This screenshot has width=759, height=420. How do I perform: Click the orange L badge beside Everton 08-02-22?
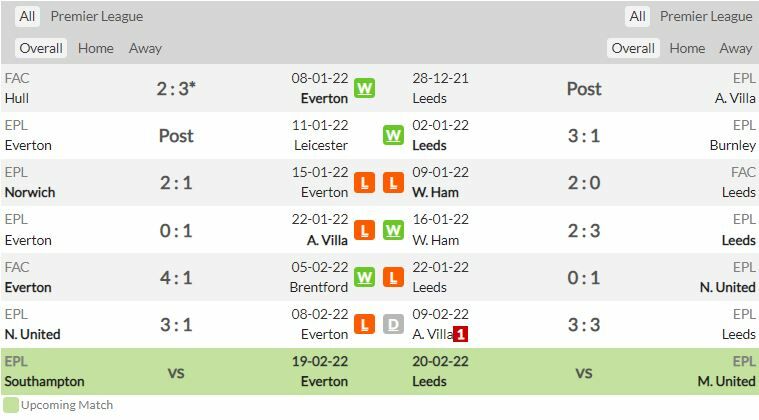(x=364, y=324)
